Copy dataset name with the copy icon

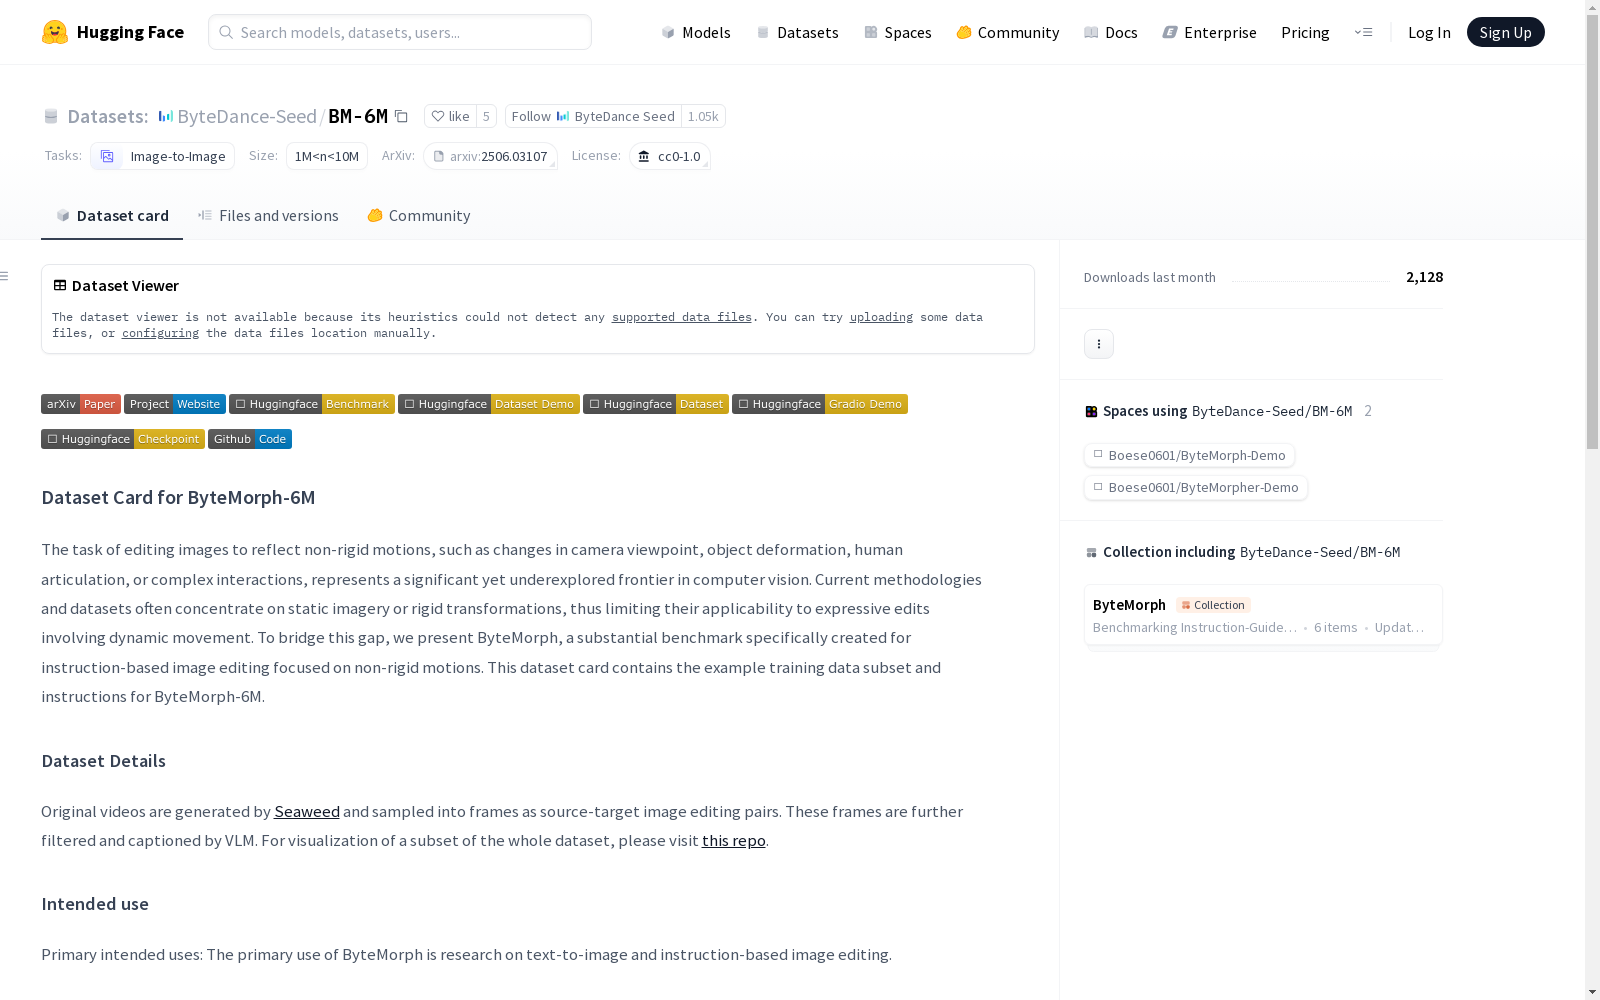point(401,116)
